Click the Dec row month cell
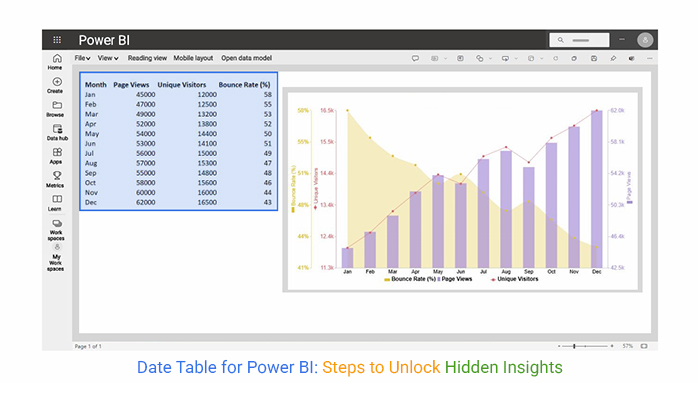 click(x=91, y=202)
